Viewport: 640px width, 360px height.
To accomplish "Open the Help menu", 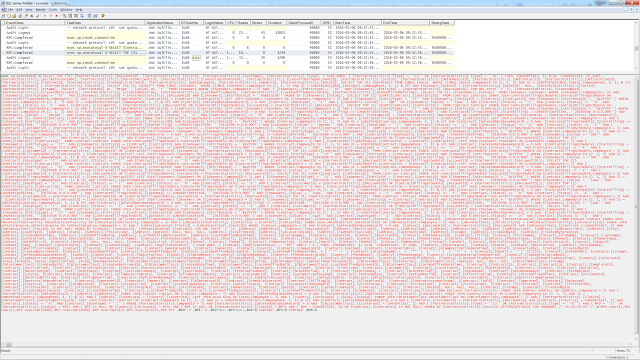I will (x=79, y=10).
